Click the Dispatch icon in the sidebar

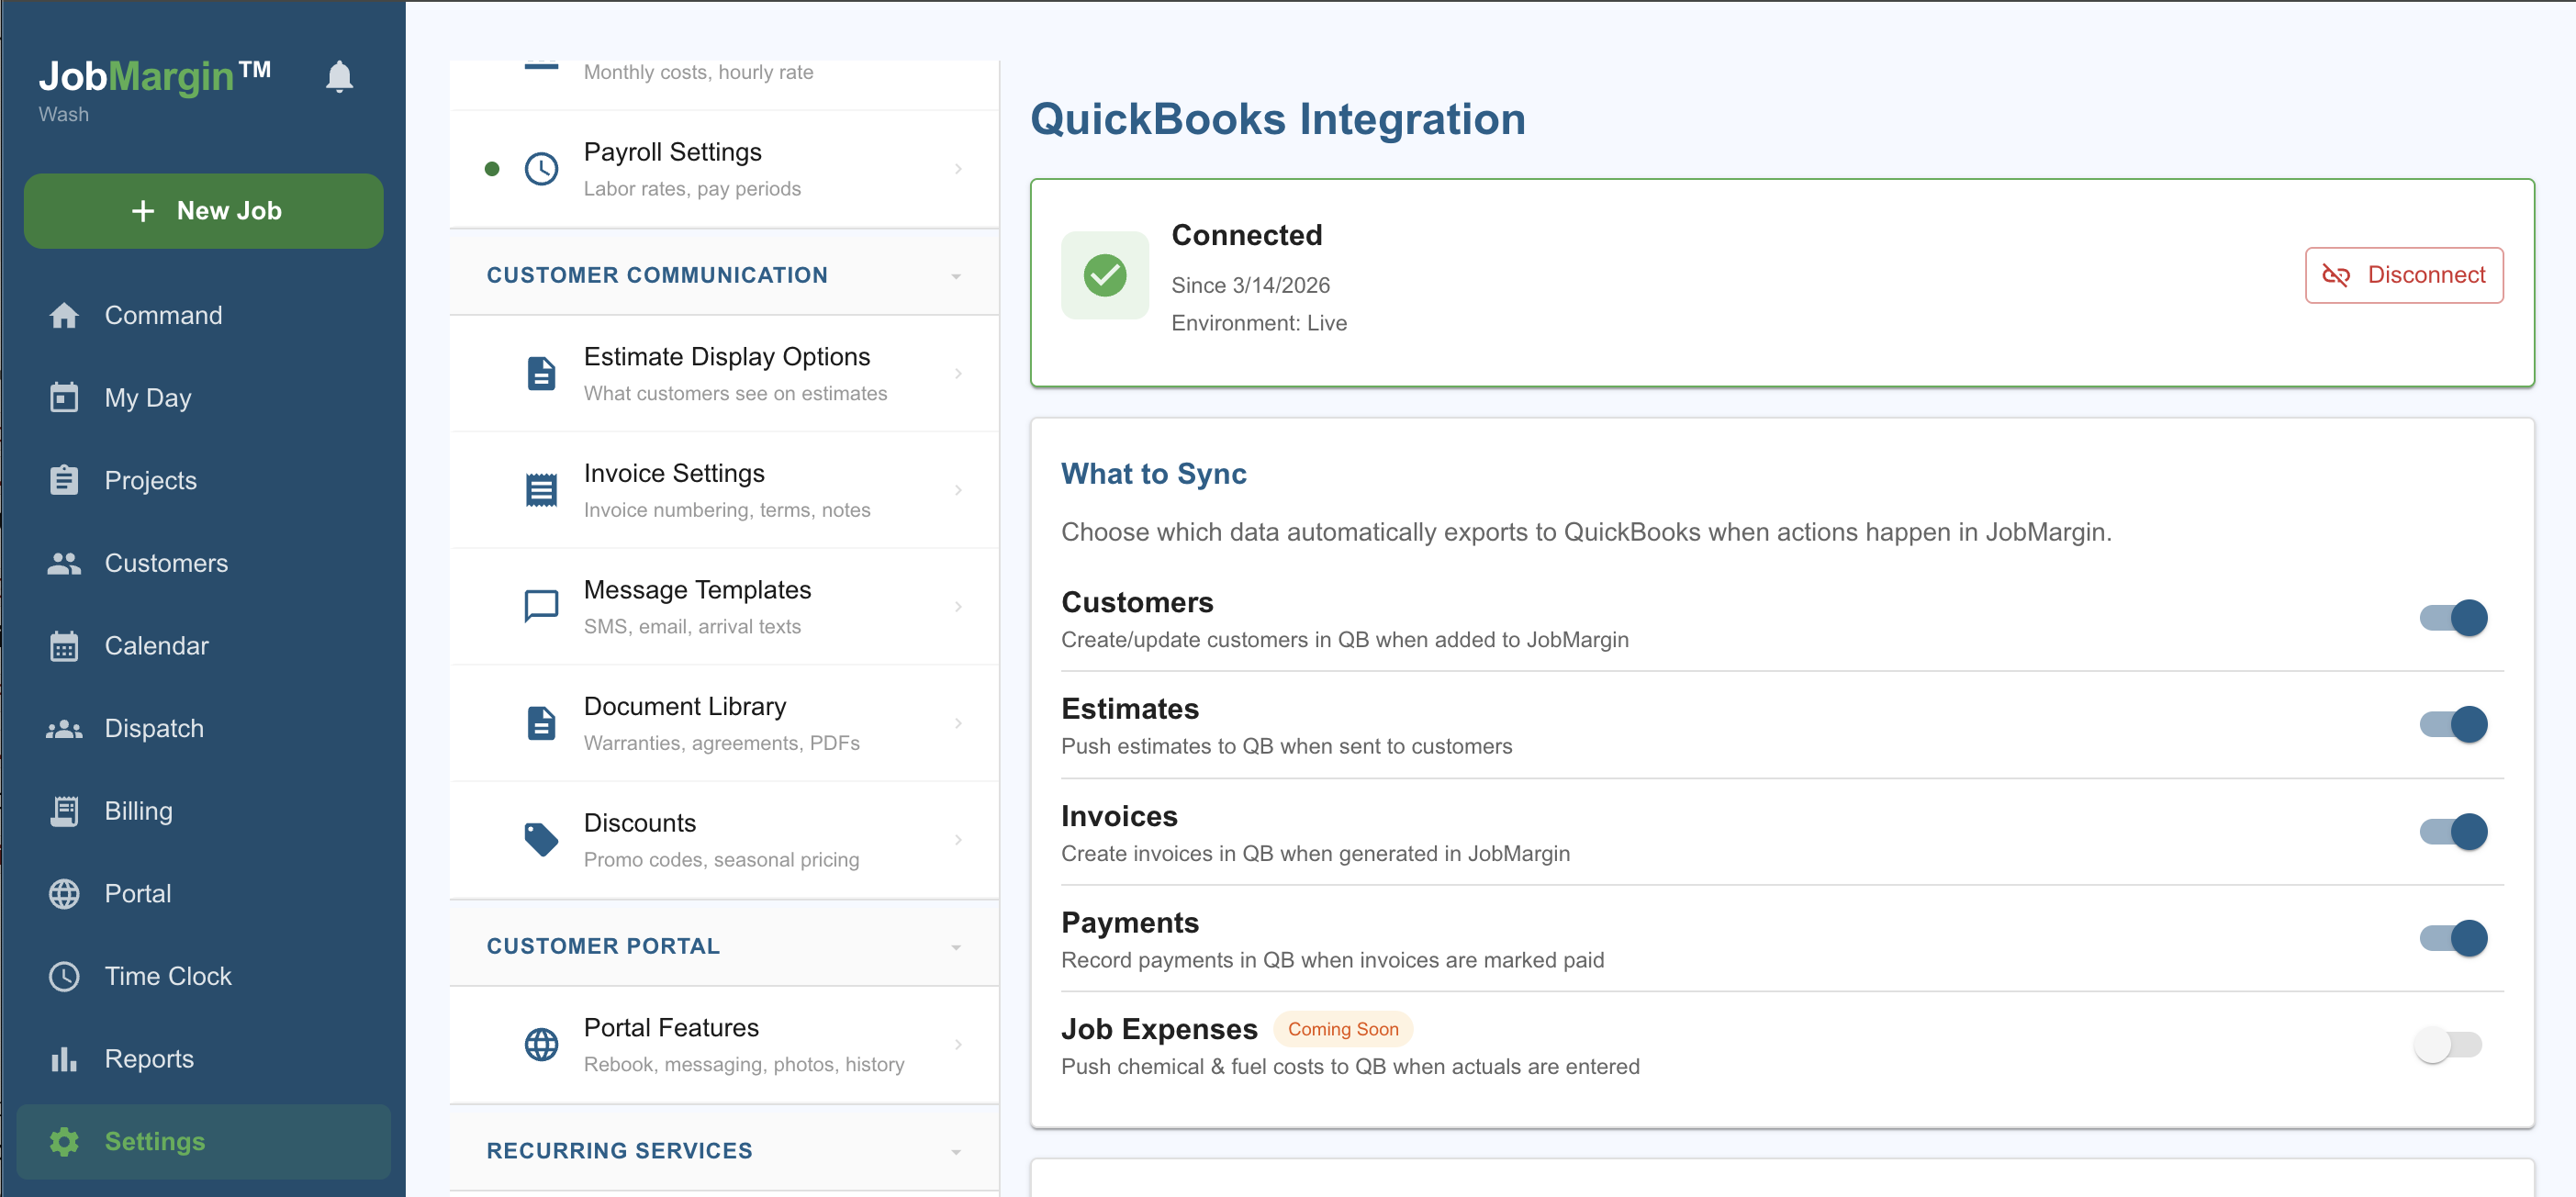(64, 728)
